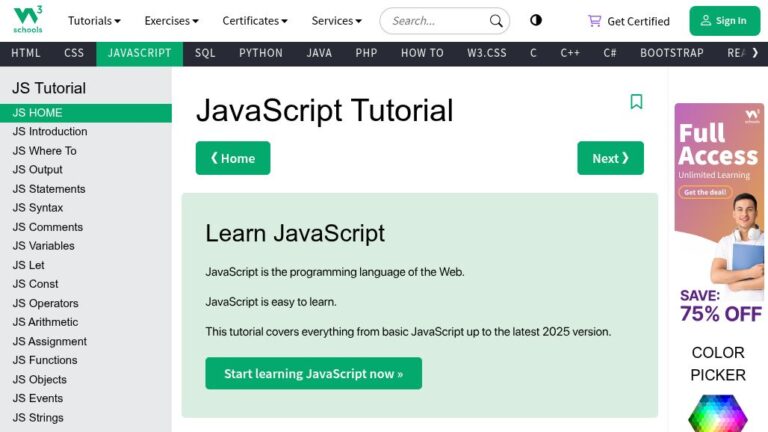
Task: Open the Certificates dropdown menu
Action: (x=255, y=21)
